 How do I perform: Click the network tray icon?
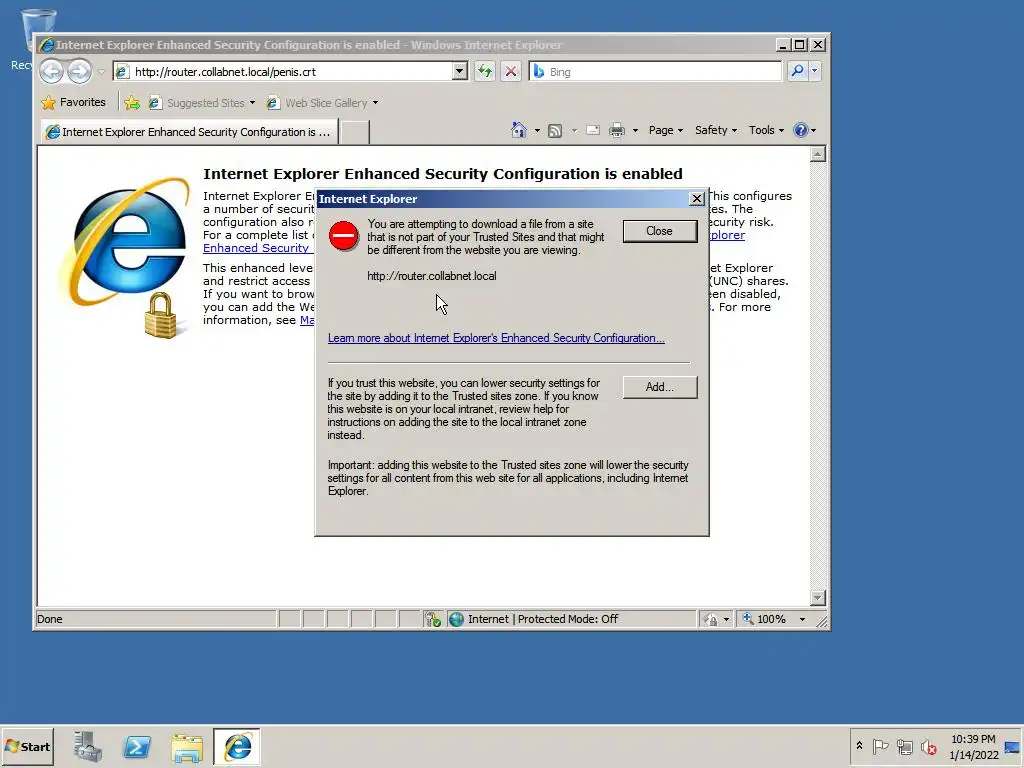point(904,746)
